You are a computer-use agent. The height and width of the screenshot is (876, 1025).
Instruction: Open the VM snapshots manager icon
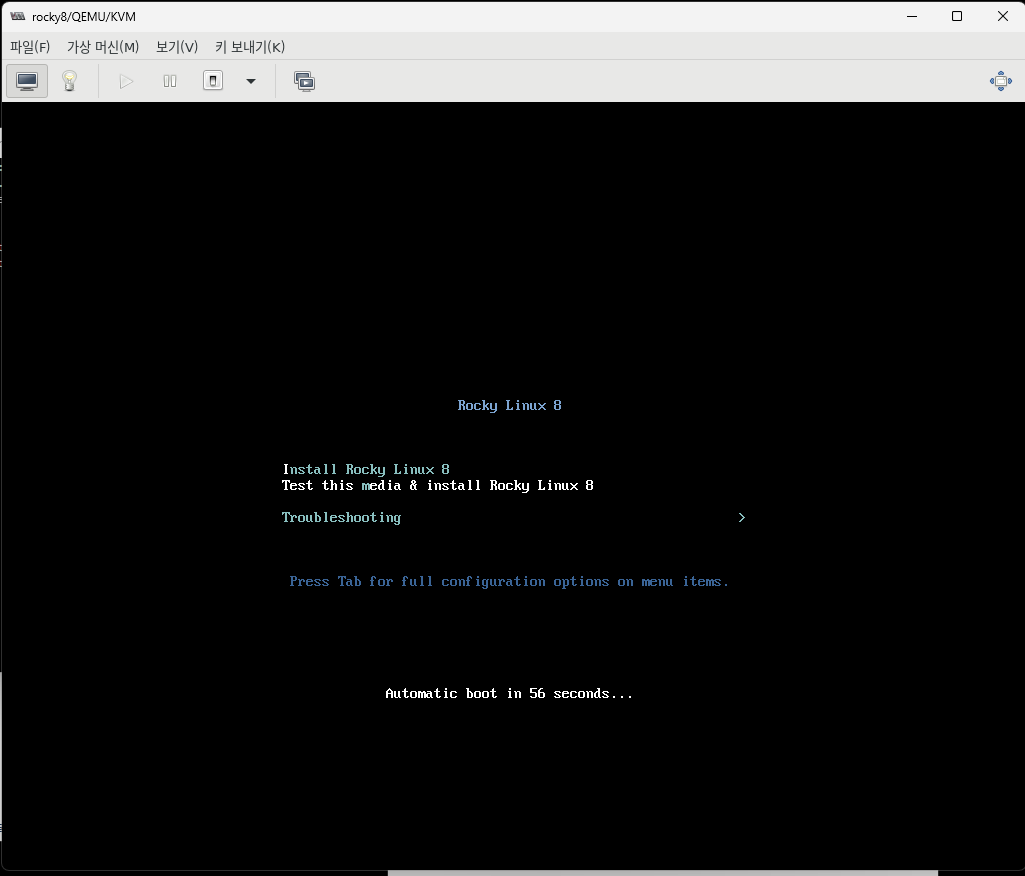[x=305, y=81]
